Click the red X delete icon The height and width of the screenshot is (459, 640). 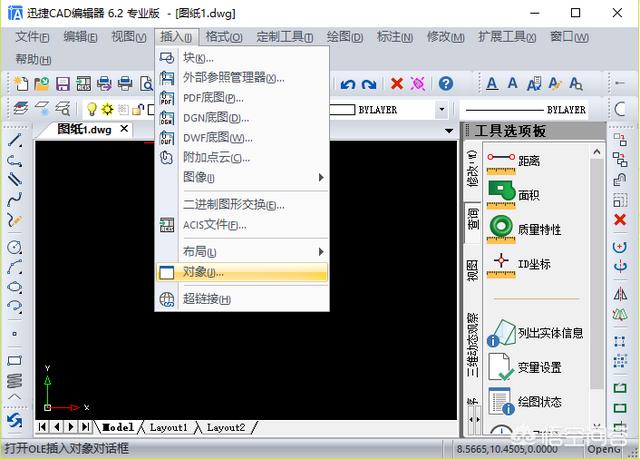pyautogui.click(x=396, y=84)
